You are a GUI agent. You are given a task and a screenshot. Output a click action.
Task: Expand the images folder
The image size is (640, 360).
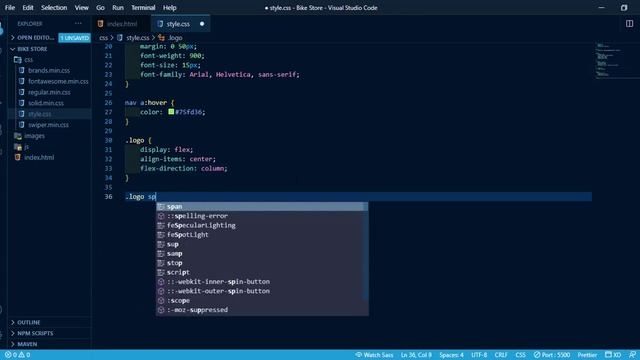34,136
